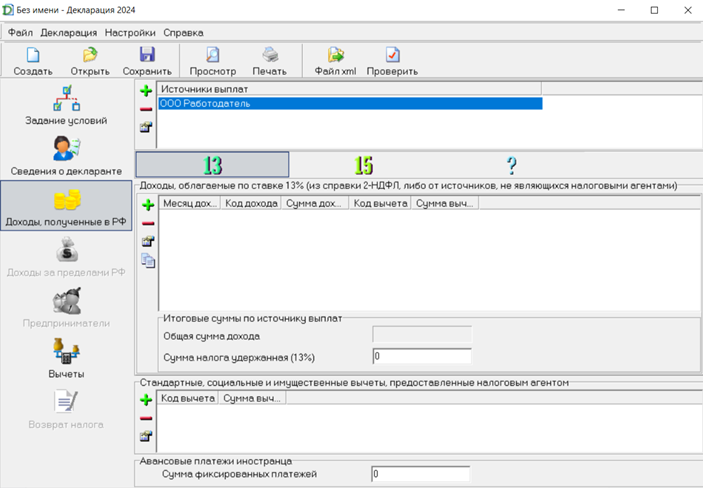Viewport: 703px width, 488px height.
Task: Remove the selected payment source with red minus
Action: pyautogui.click(x=146, y=108)
